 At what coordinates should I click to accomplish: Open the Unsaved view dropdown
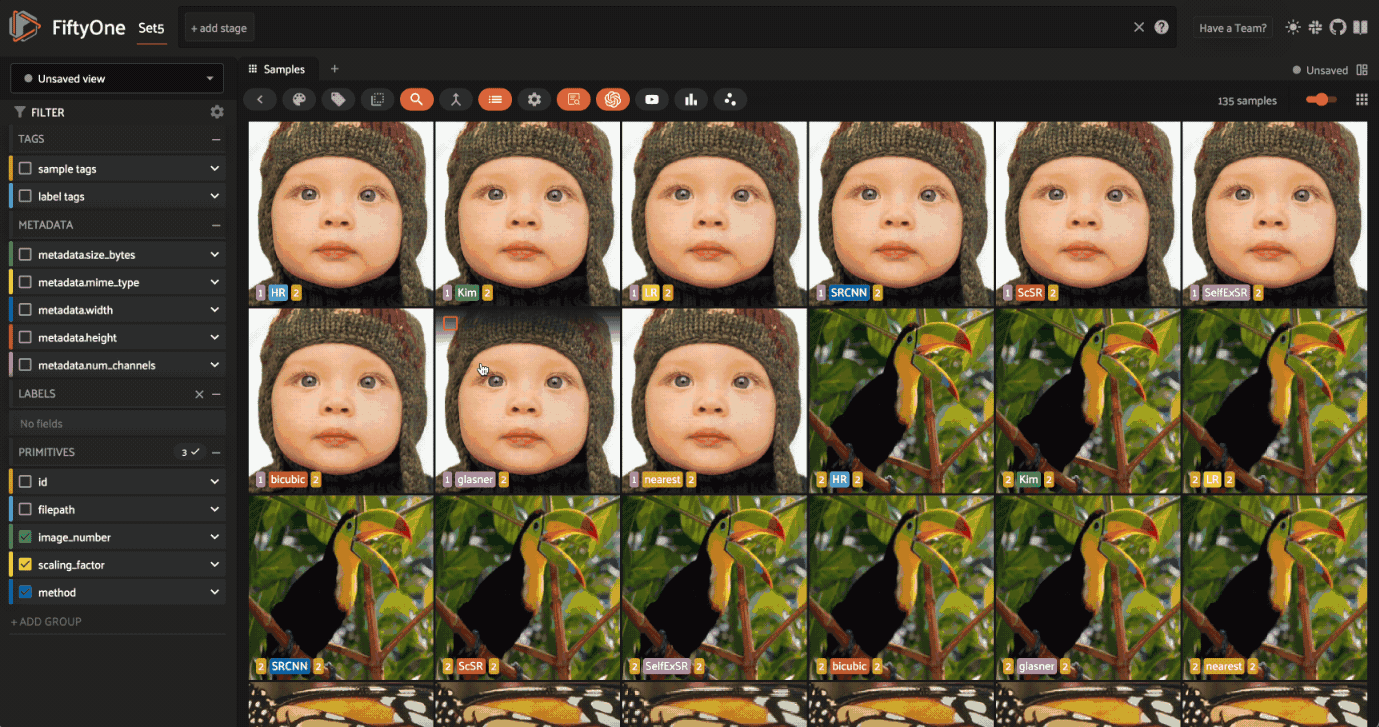point(117,78)
